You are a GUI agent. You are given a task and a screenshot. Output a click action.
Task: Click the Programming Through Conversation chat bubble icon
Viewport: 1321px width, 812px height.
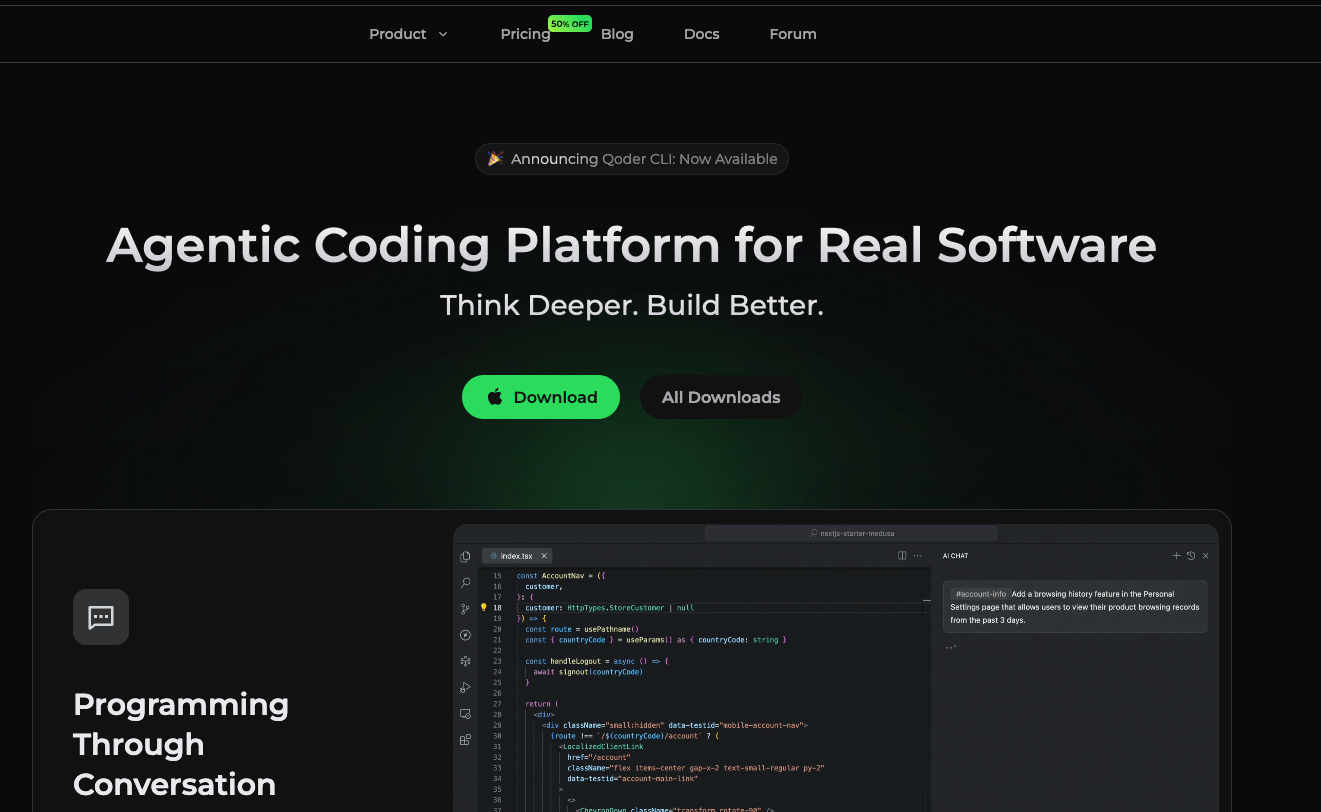coord(101,616)
